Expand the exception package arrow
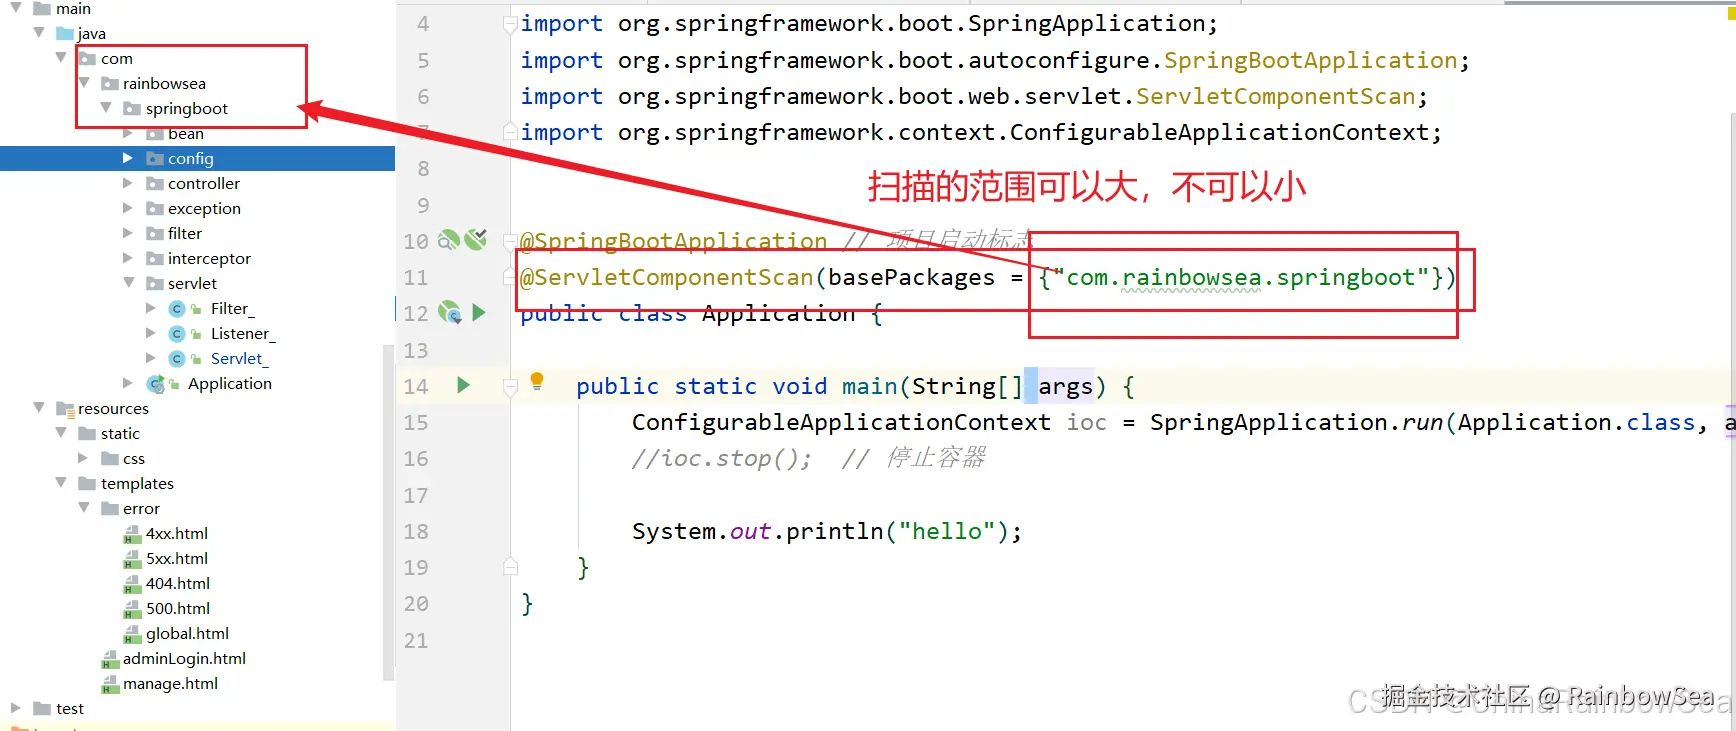 tap(128, 208)
